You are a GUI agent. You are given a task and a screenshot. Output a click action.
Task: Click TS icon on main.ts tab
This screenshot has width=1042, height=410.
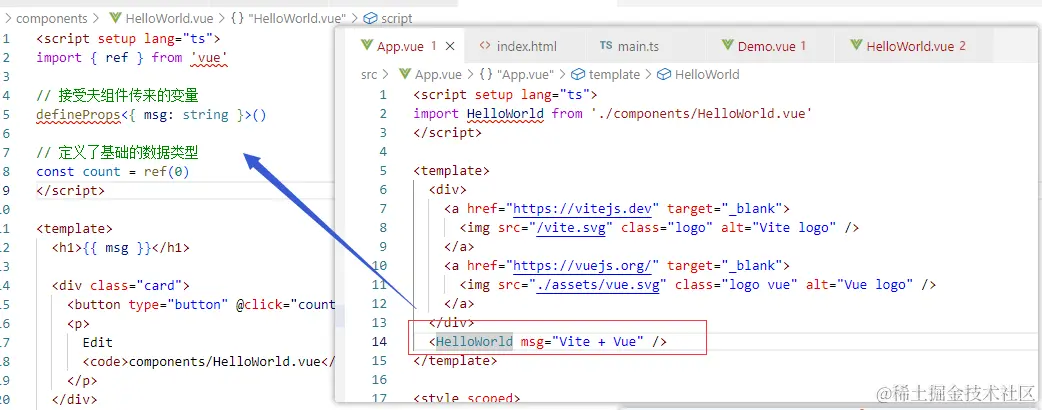[x=605, y=45]
